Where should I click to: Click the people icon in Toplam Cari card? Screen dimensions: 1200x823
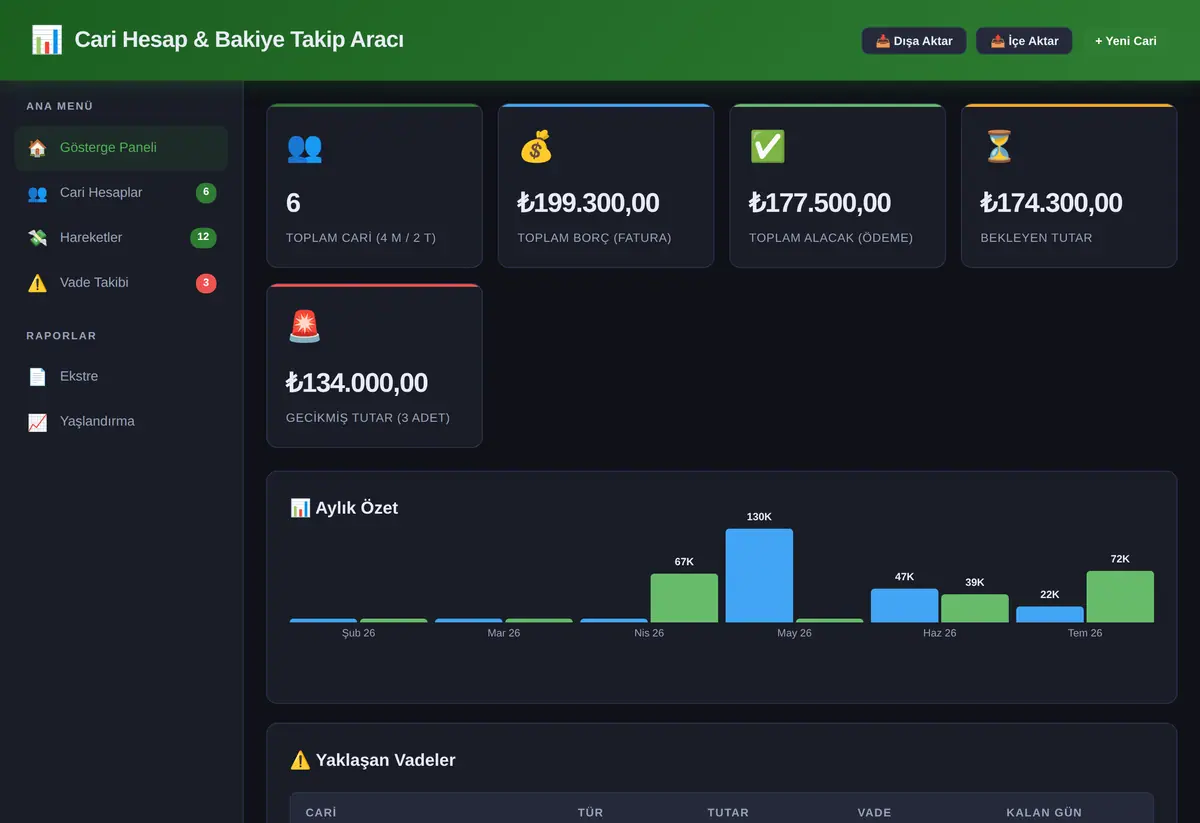pos(304,147)
